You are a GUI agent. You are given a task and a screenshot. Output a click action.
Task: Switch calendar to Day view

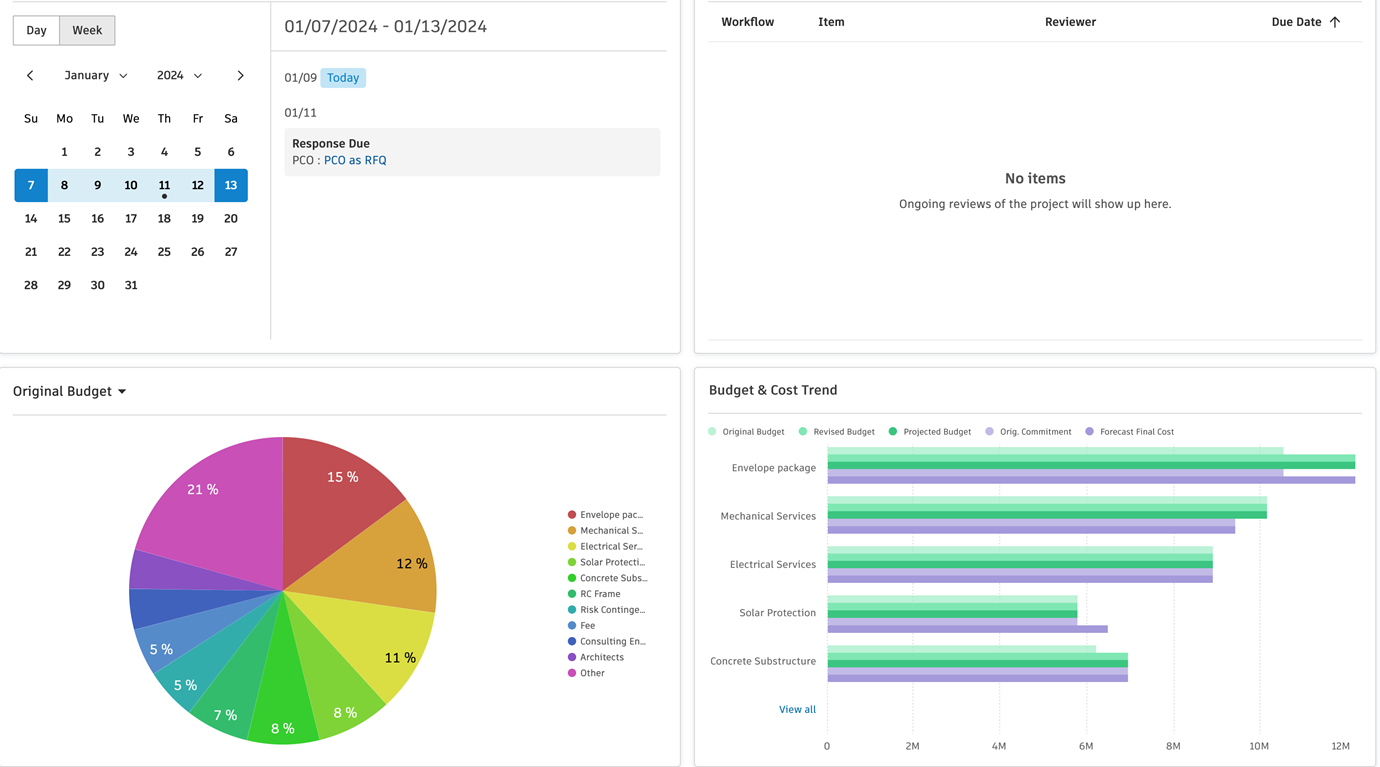[x=36, y=30]
